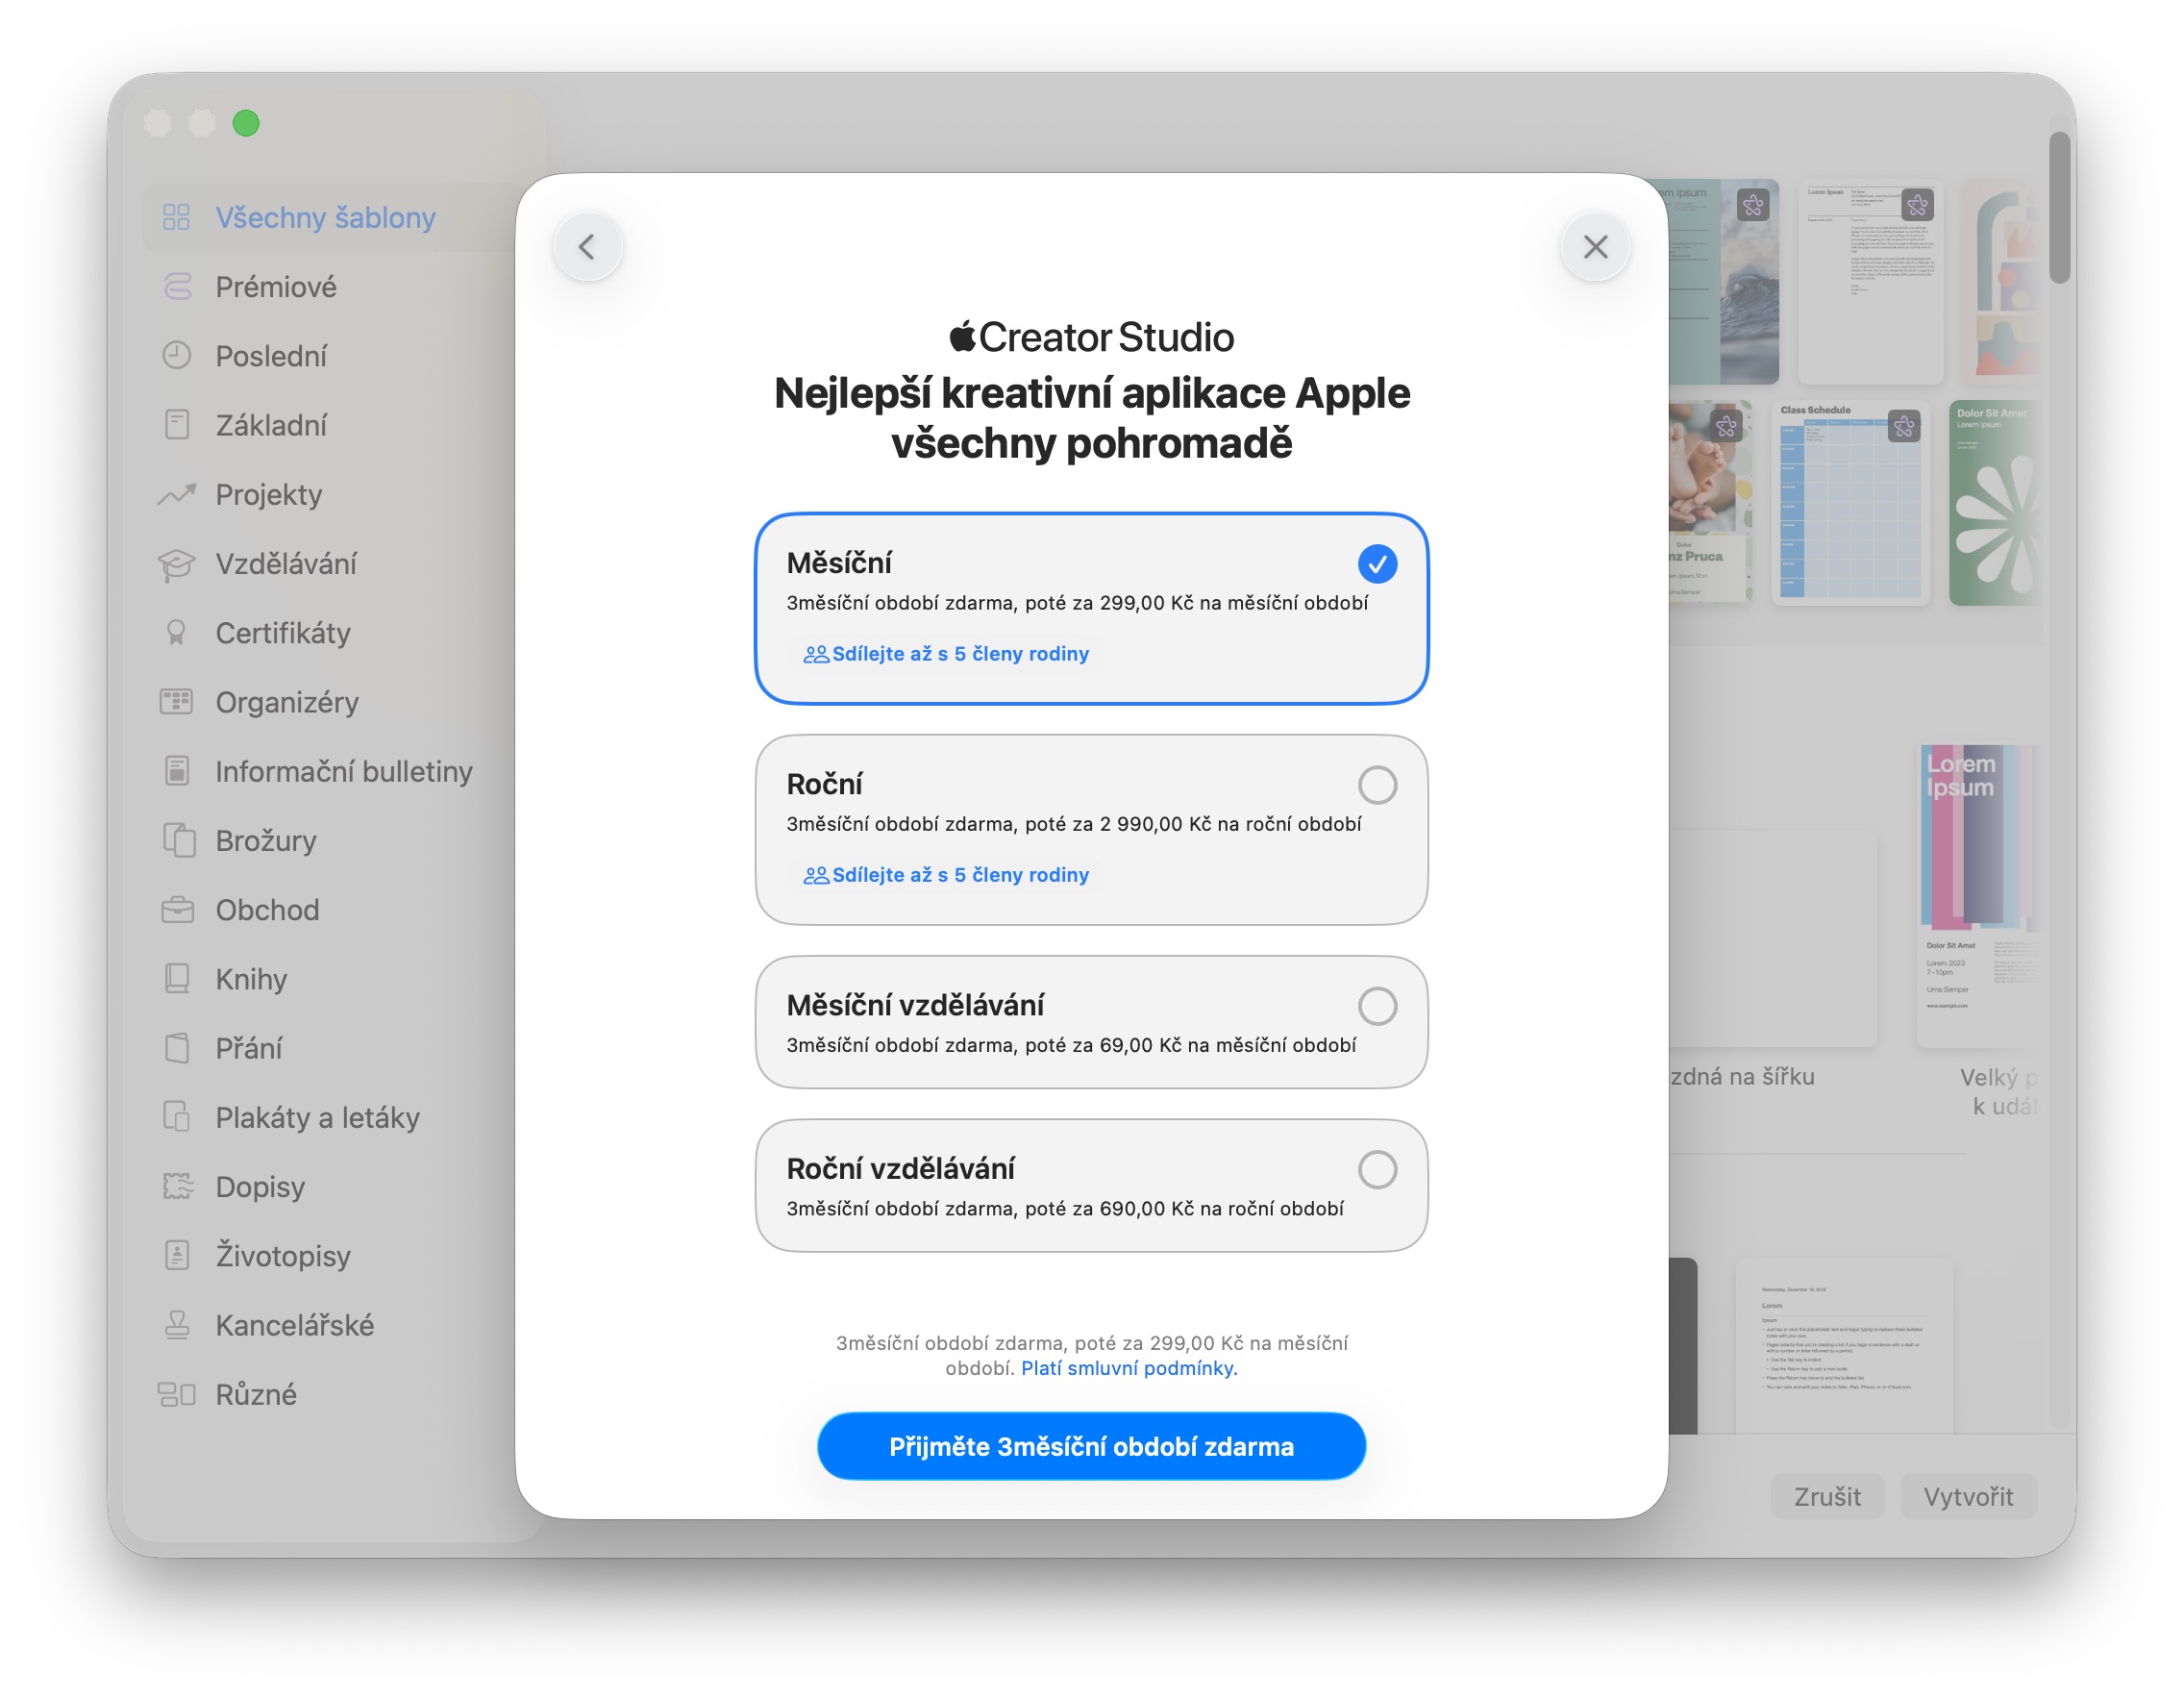Open the Platí smluvní podmínky link
The image size is (2184, 1700).
pyautogui.click(x=1129, y=1368)
